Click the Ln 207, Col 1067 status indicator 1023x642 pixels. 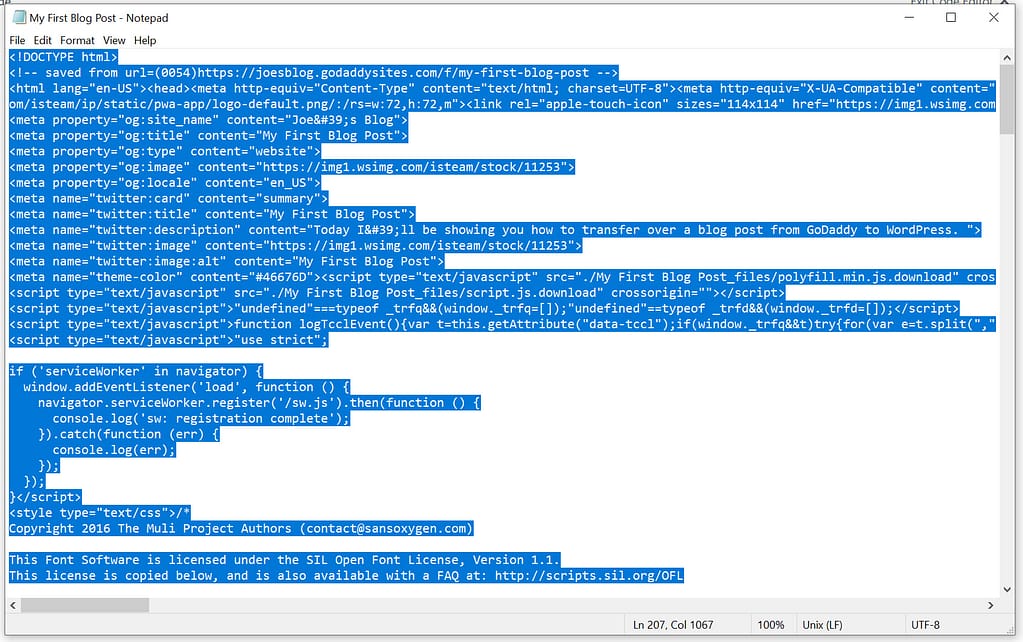click(673, 625)
